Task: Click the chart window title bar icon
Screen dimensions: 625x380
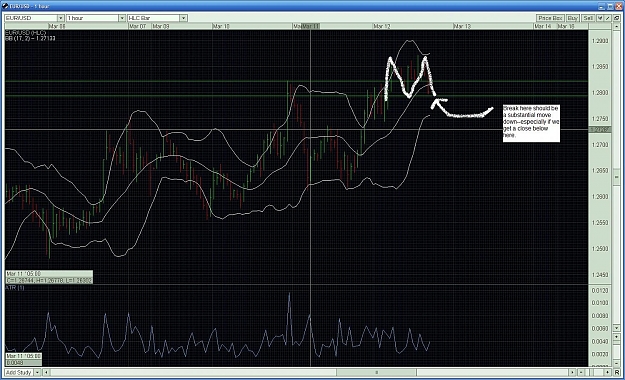Action: click(x=6, y=6)
